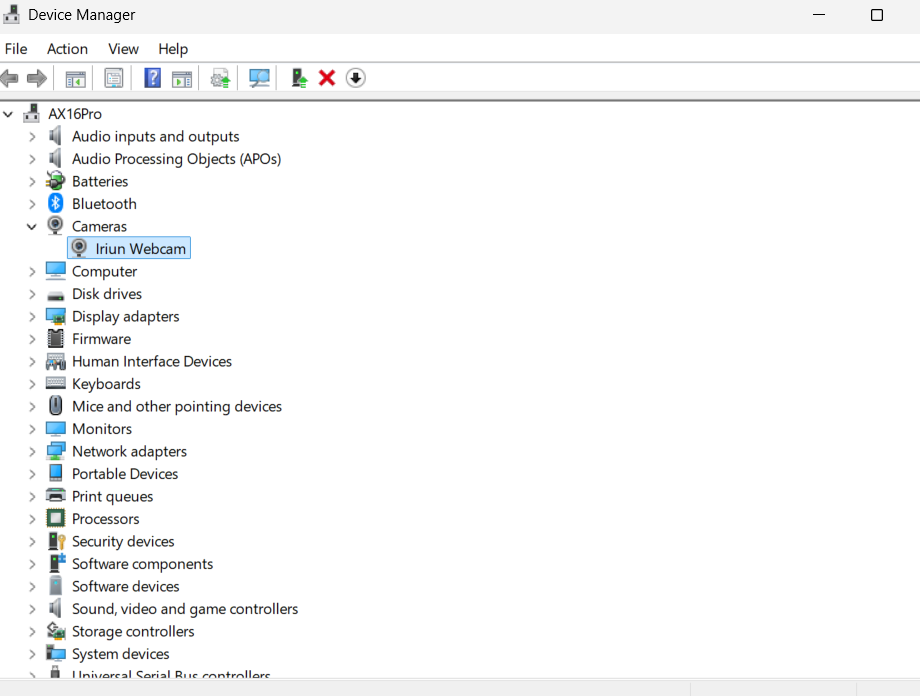Click the Update device driver toolbar icon

pos(221,78)
